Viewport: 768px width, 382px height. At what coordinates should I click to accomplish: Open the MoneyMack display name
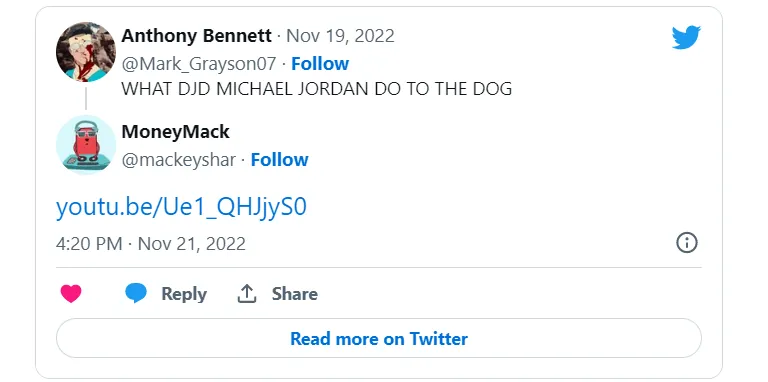click(x=175, y=132)
